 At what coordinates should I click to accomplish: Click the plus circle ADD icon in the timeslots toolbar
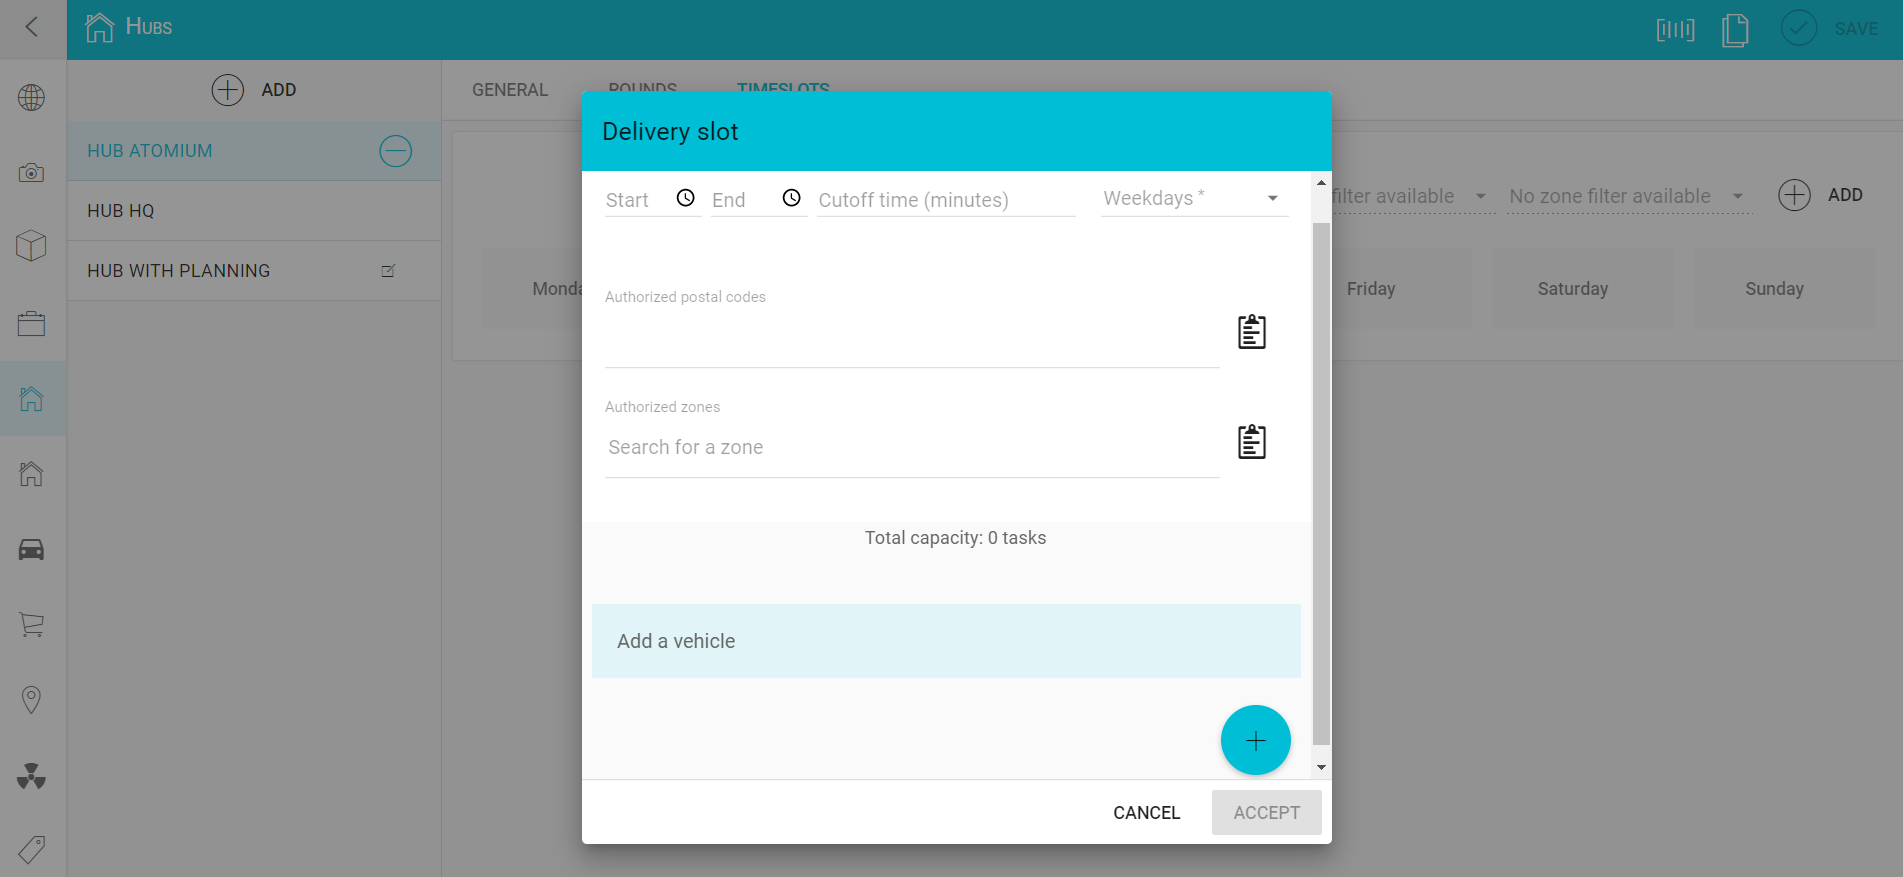(x=1795, y=195)
